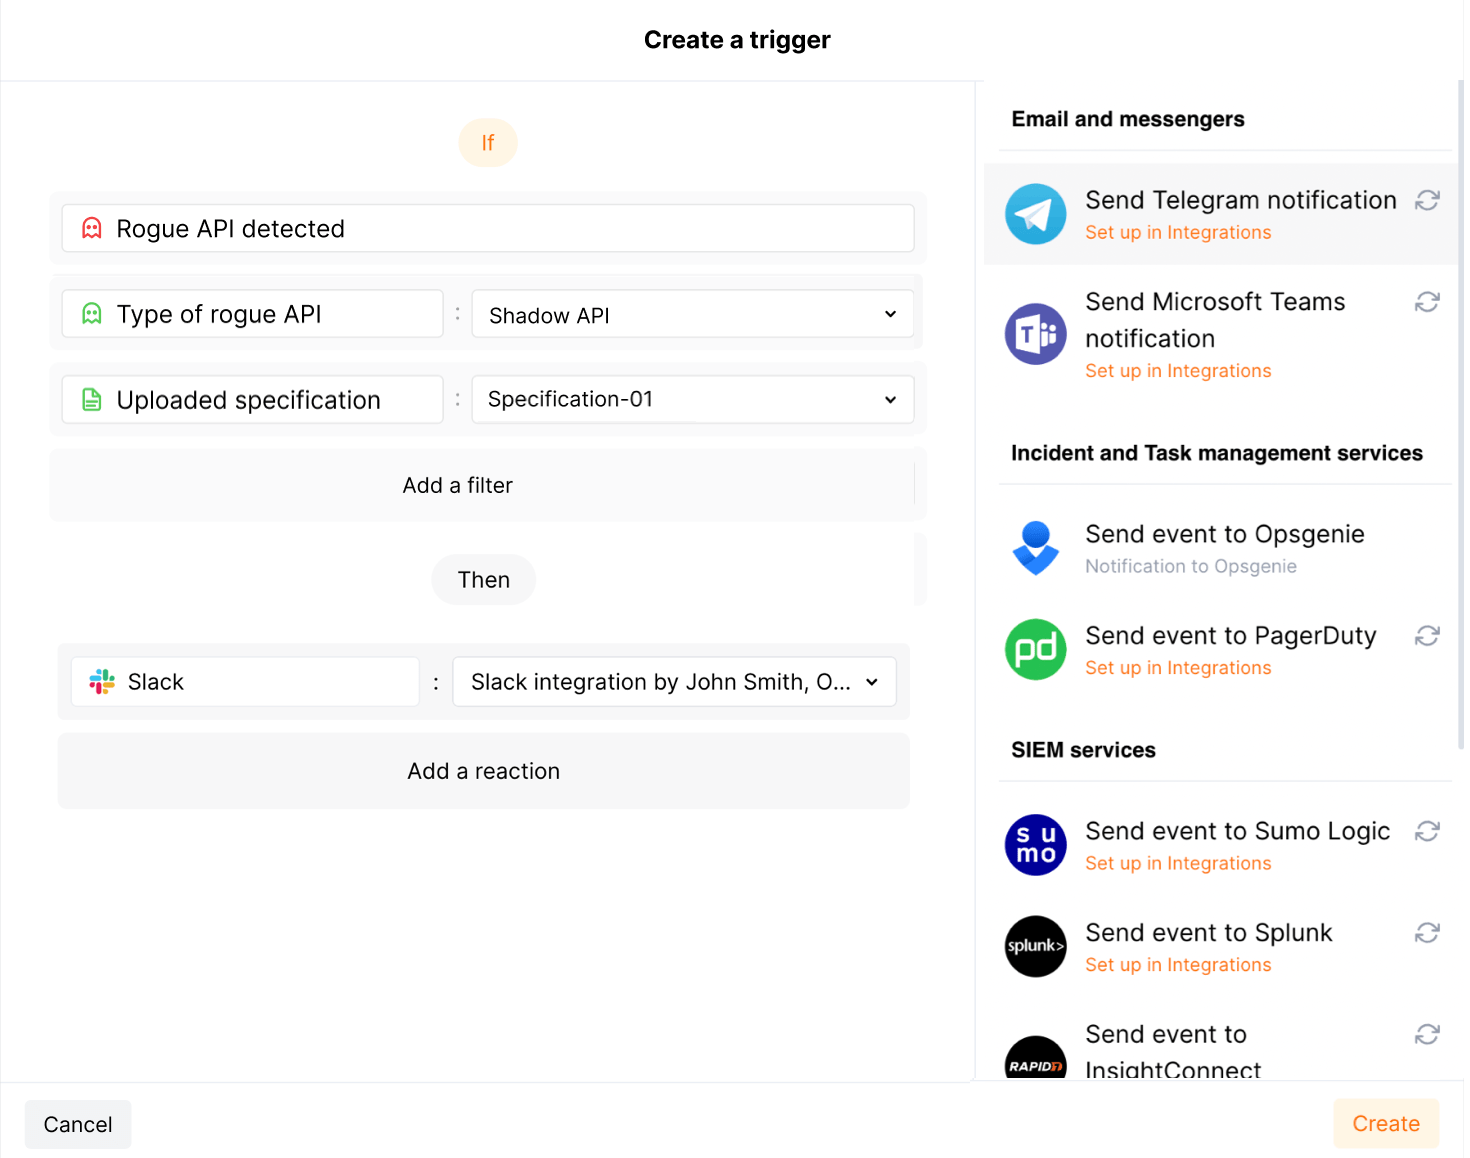Click the refresh icon beside Send event to PagerDuty

point(1427,636)
